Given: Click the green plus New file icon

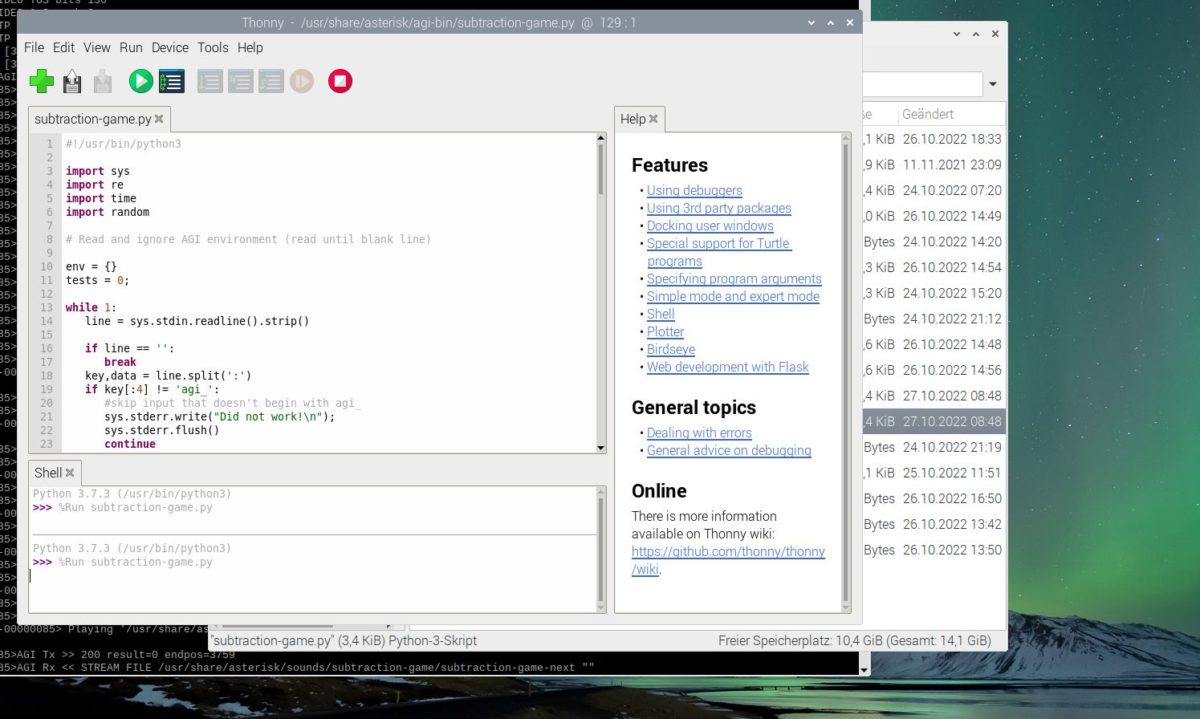Looking at the screenshot, I should pyautogui.click(x=42, y=82).
